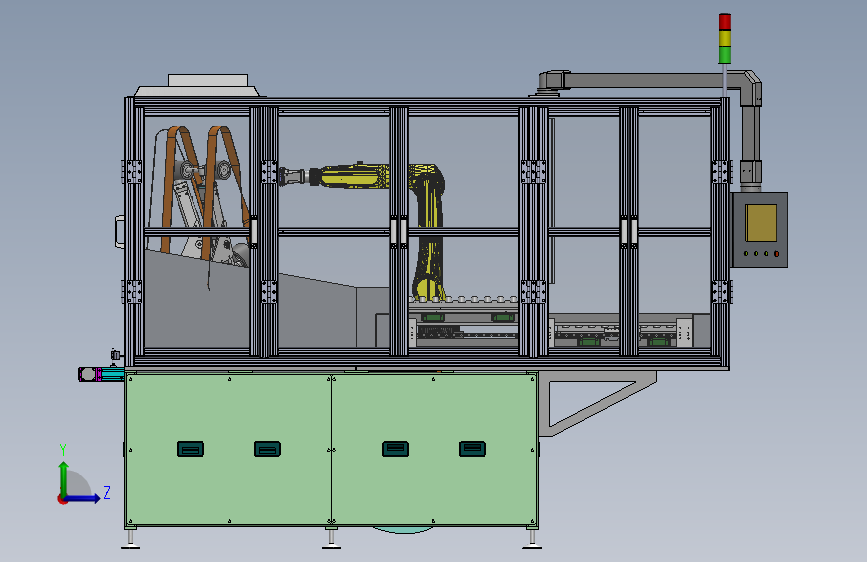867x562 pixels.
Task: Select the leftmost leveling foot of the cabinet
Action: pos(130,539)
